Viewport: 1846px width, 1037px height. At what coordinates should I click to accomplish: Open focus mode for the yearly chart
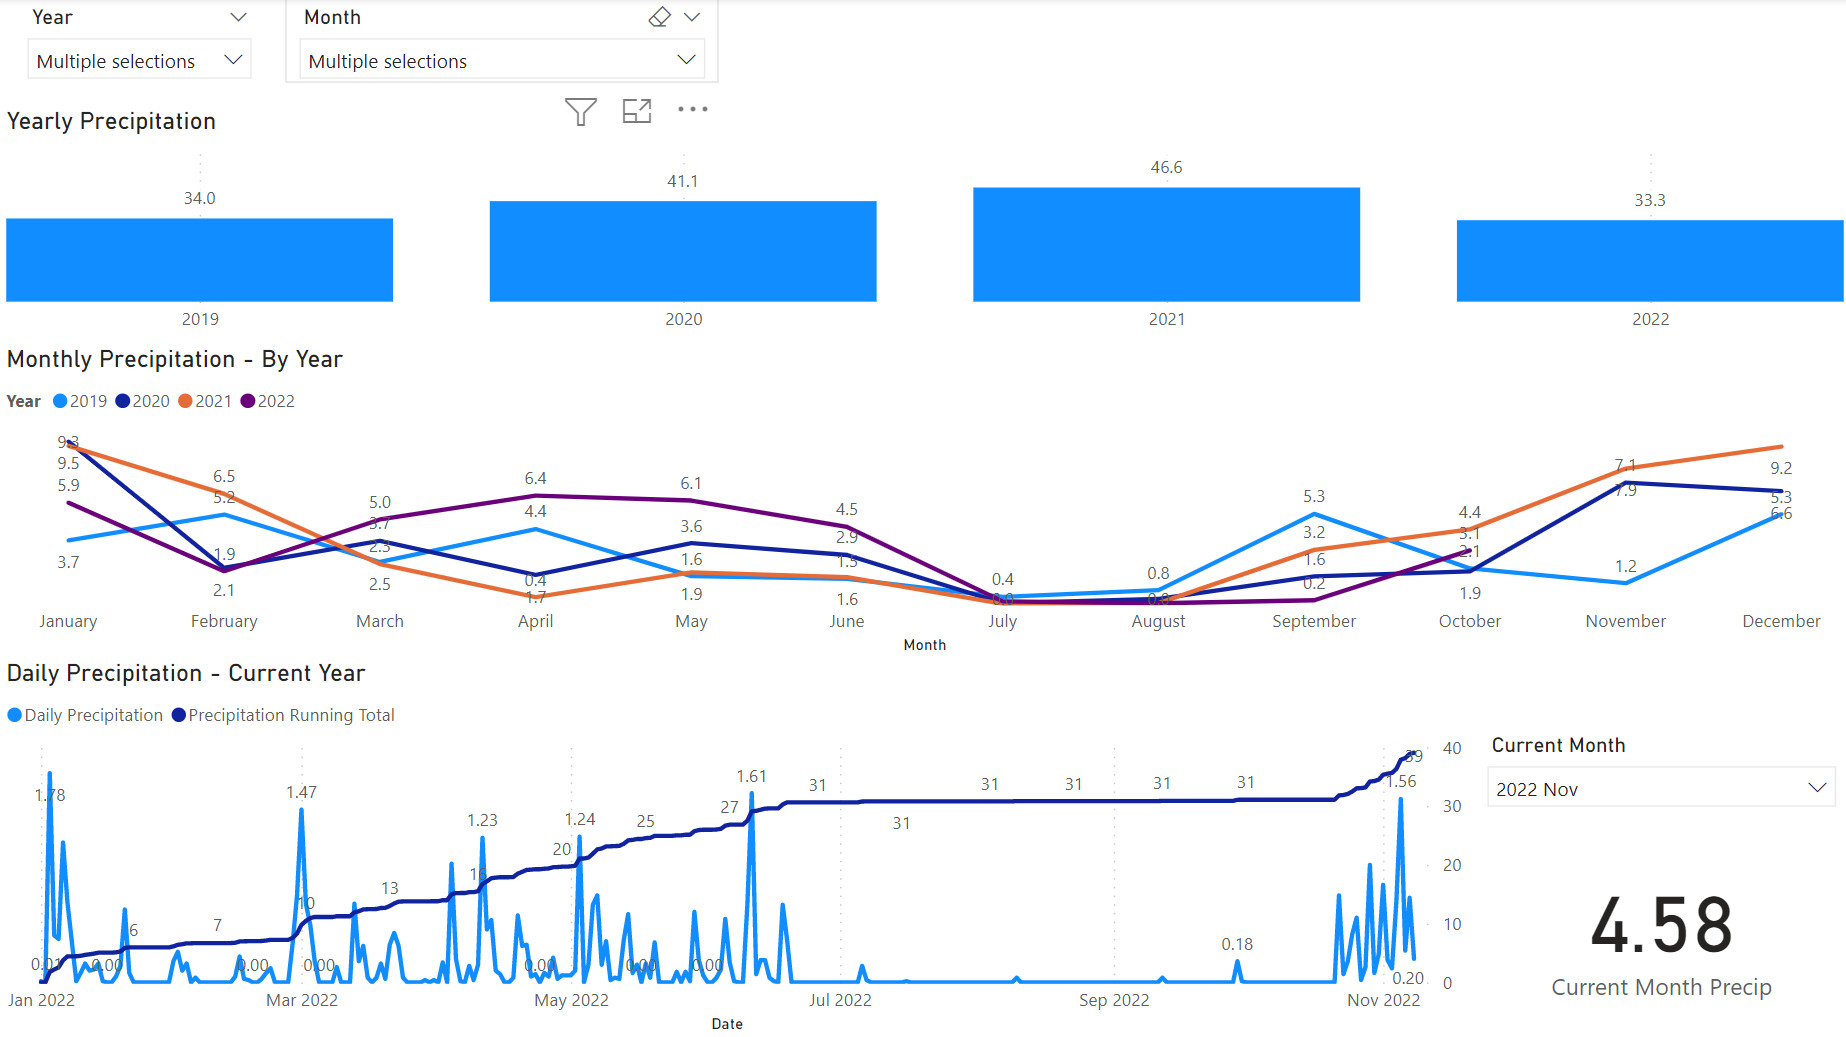tap(637, 111)
